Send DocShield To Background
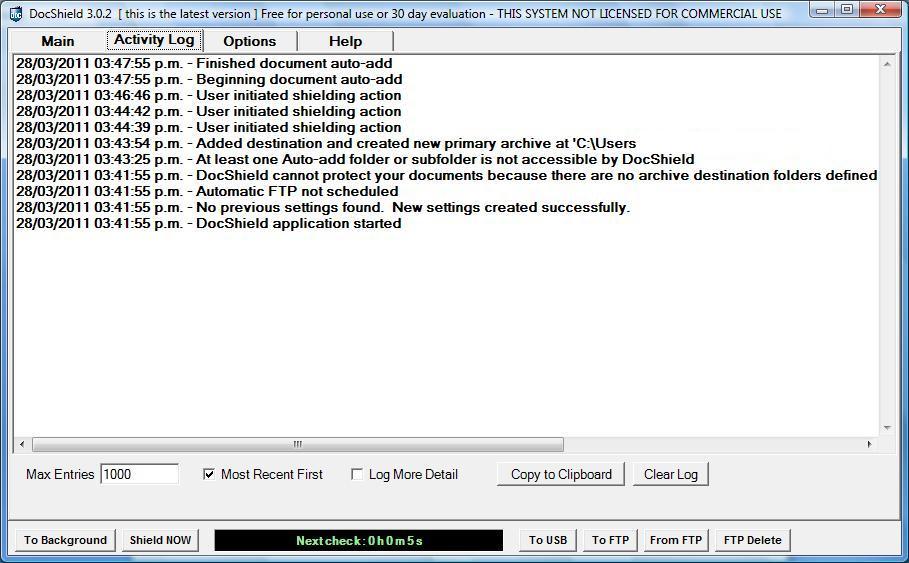The image size is (909, 563). click(66, 540)
